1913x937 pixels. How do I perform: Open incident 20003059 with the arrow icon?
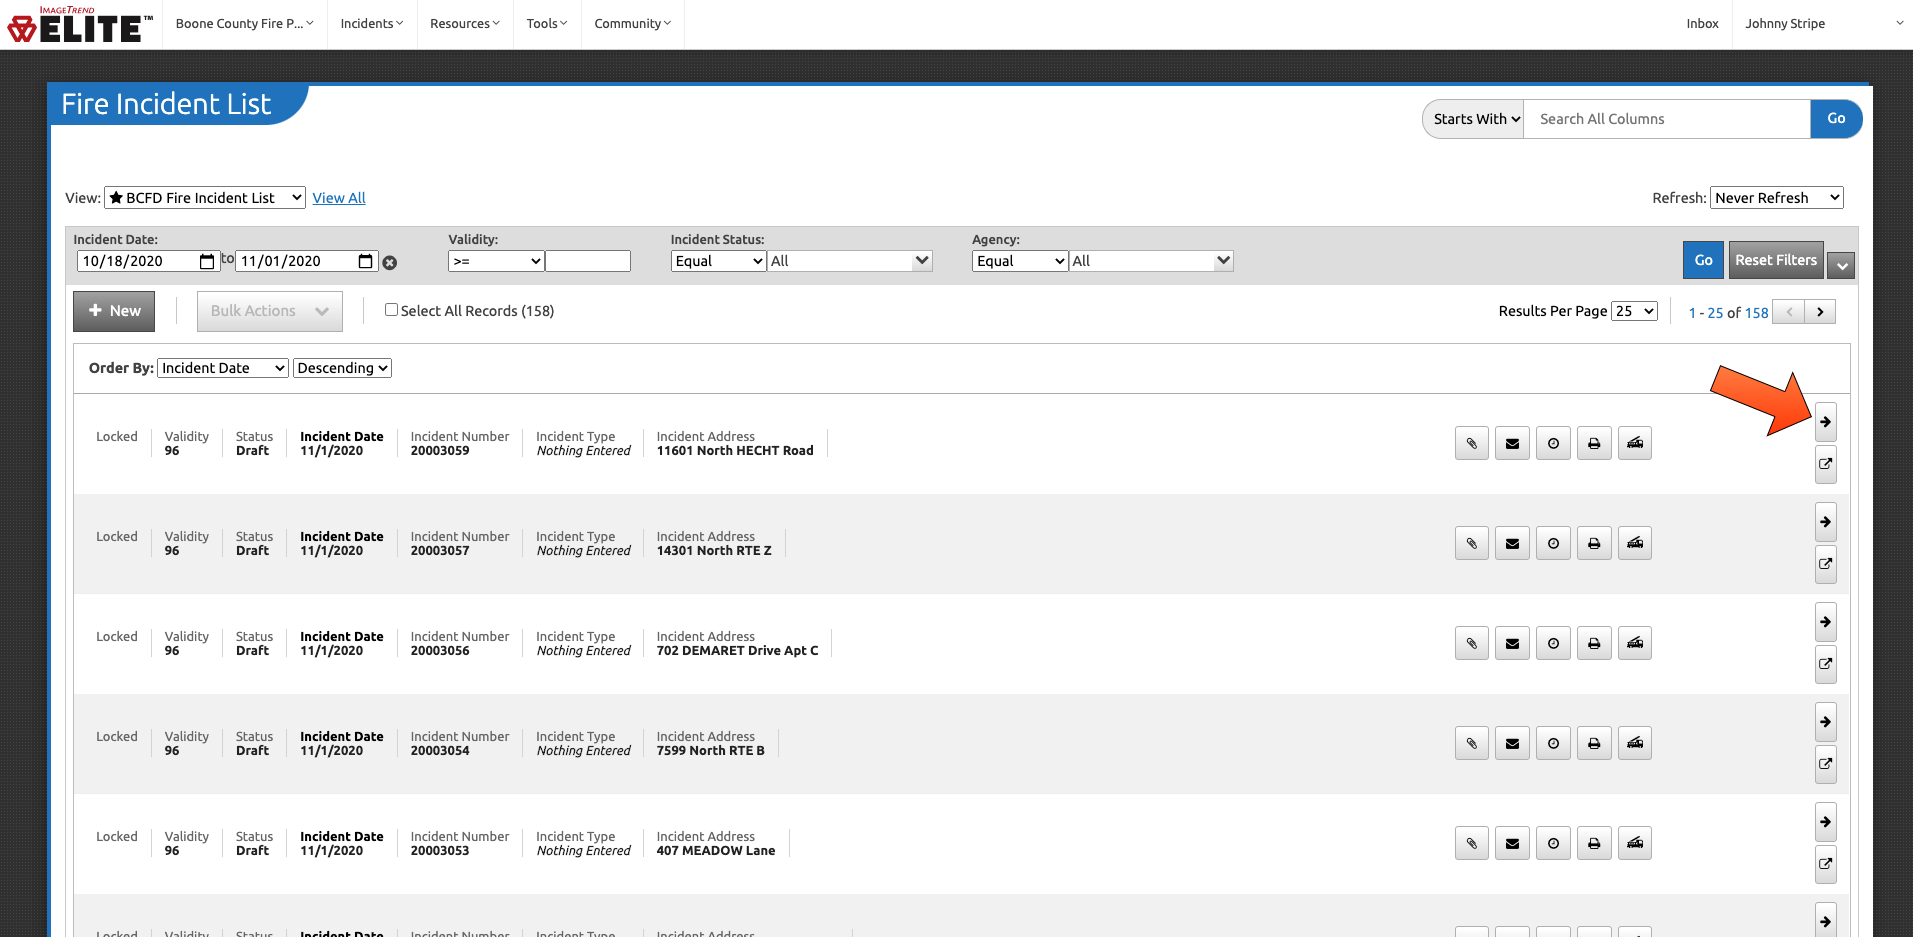point(1825,422)
